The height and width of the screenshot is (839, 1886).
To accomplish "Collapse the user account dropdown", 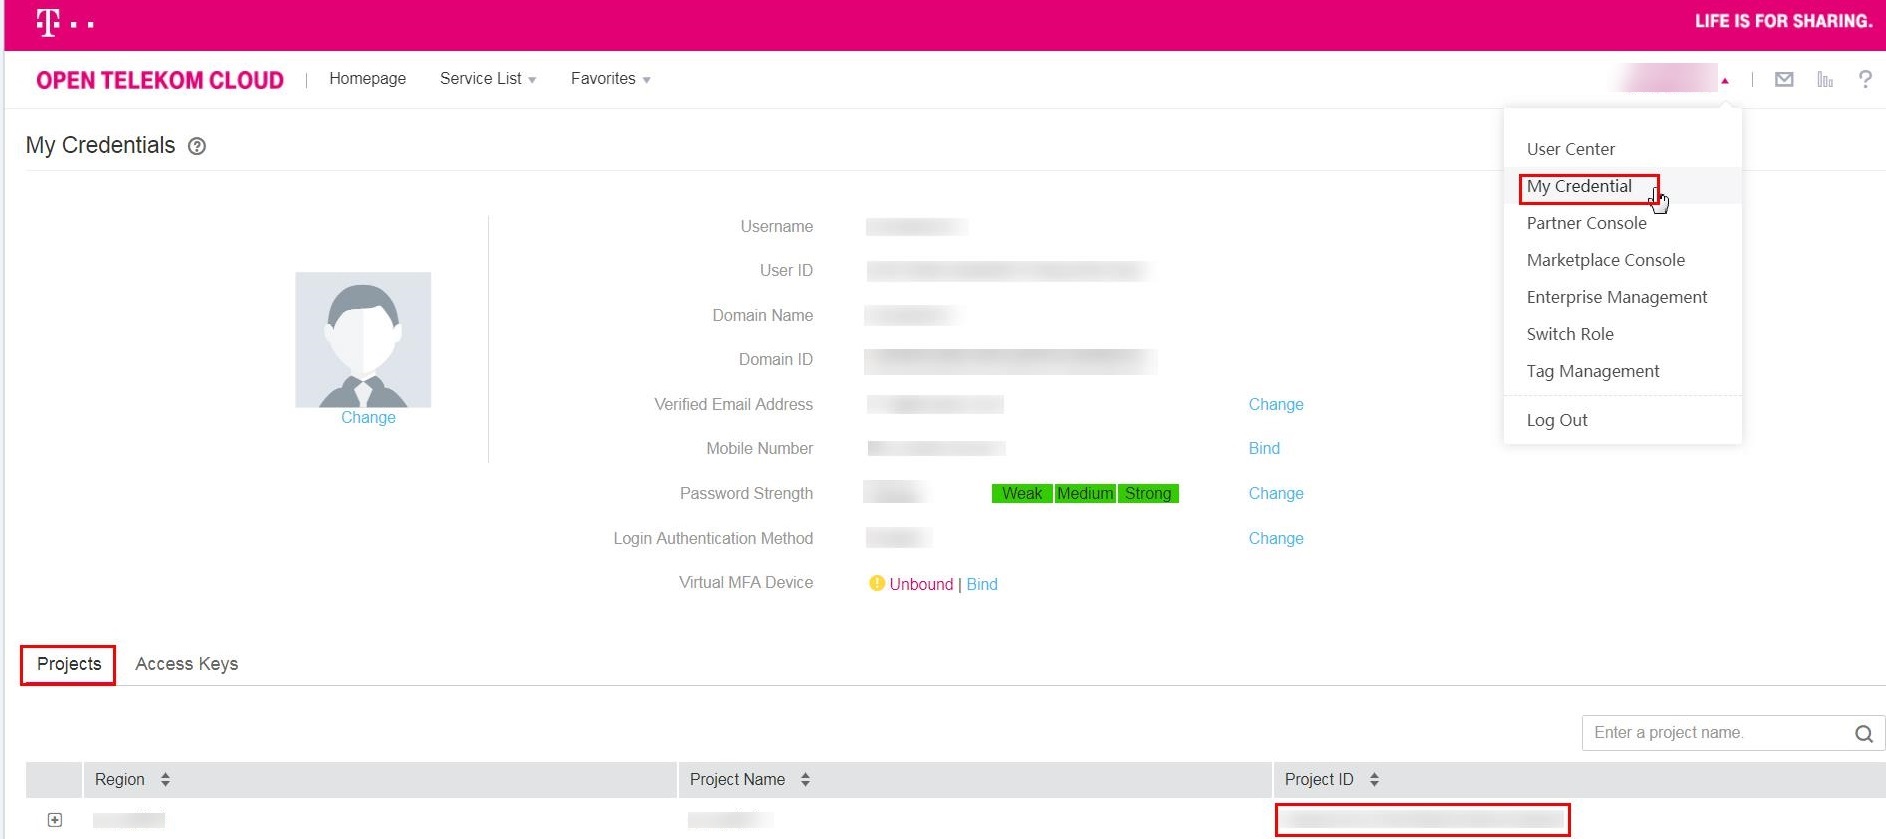I will coord(1725,80).
